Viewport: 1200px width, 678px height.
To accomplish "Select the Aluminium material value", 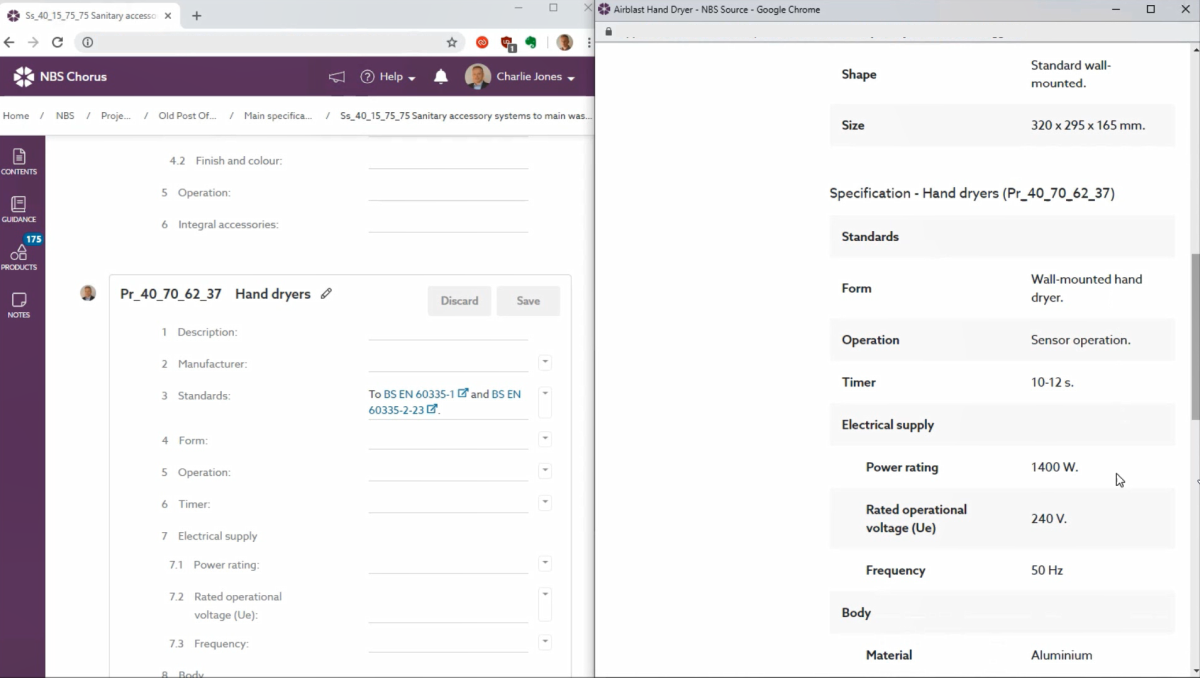I will pyautogui.click(x=1061, y=655).
